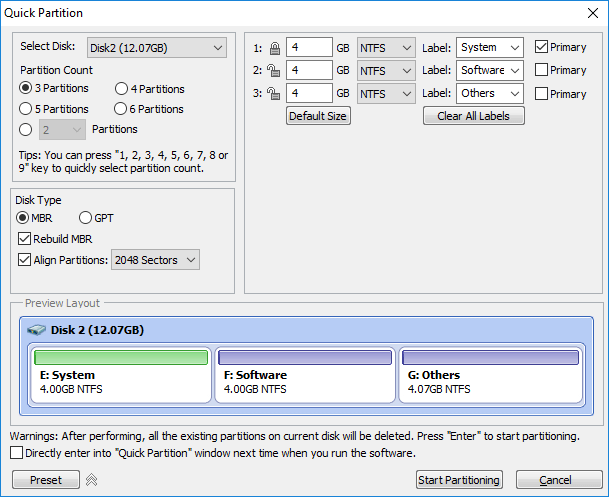
Task: Click the double-chevron icon next to Preset
Action: click(92, 480)
